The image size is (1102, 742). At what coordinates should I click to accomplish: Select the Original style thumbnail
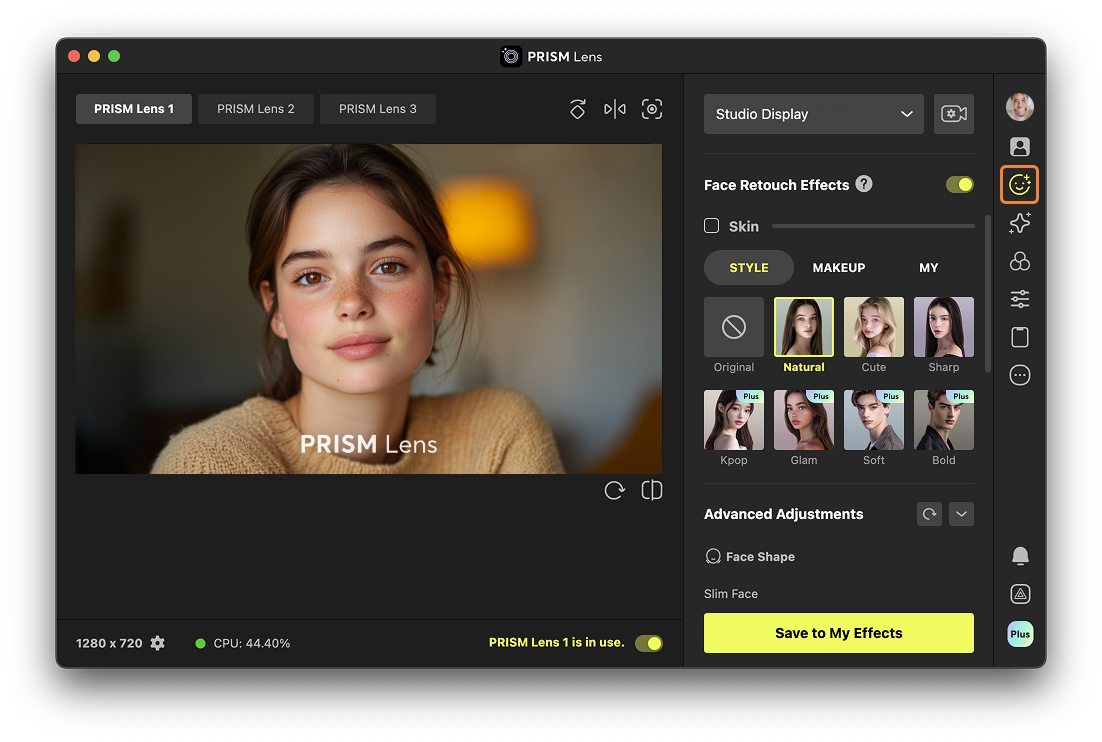pyautogui.click(x=734, y=327)
